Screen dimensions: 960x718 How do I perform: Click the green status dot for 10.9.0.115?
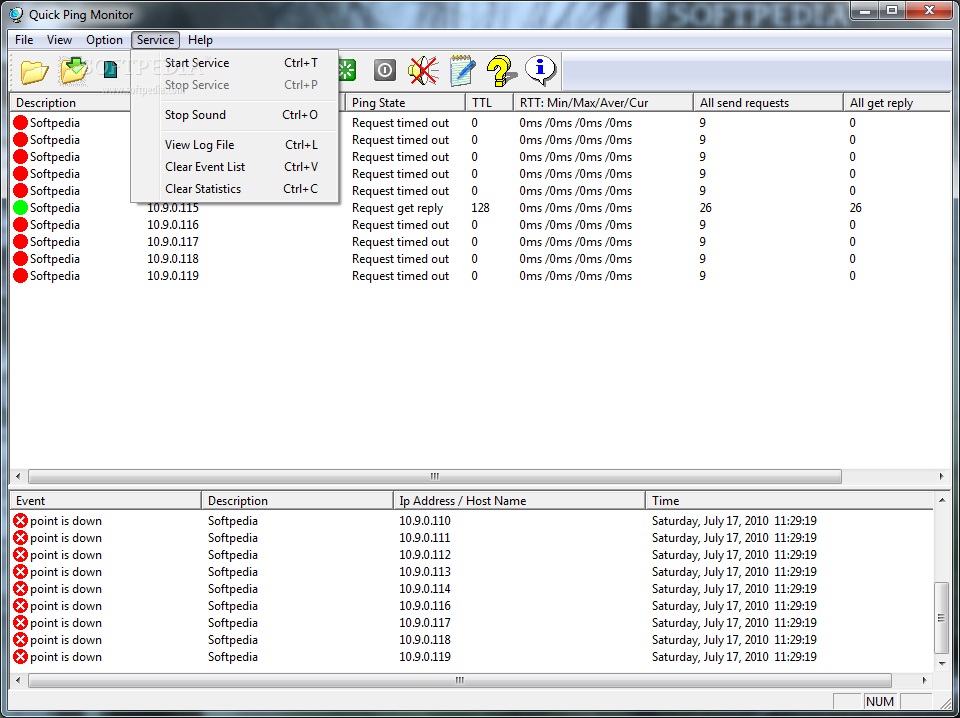pyautogui.click(x=21, y=208)
